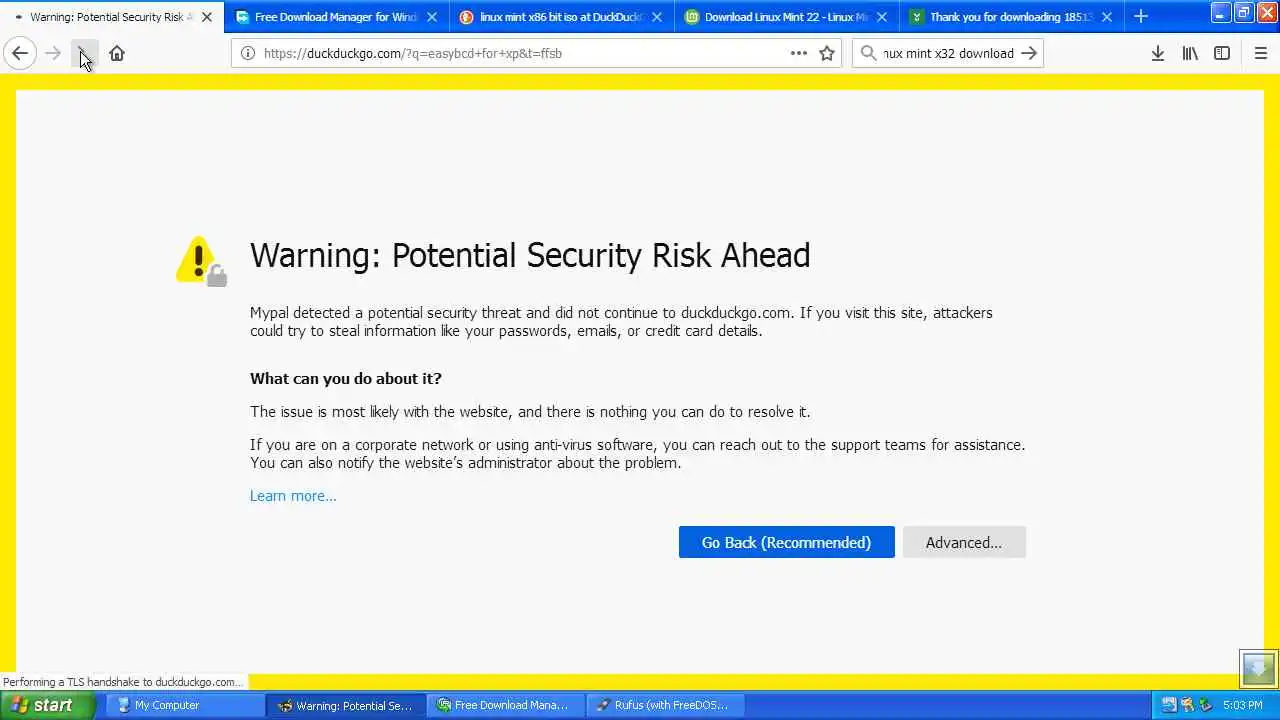
Task: Switch to My Computer taskbar window
Action: (x=184, y=705)
